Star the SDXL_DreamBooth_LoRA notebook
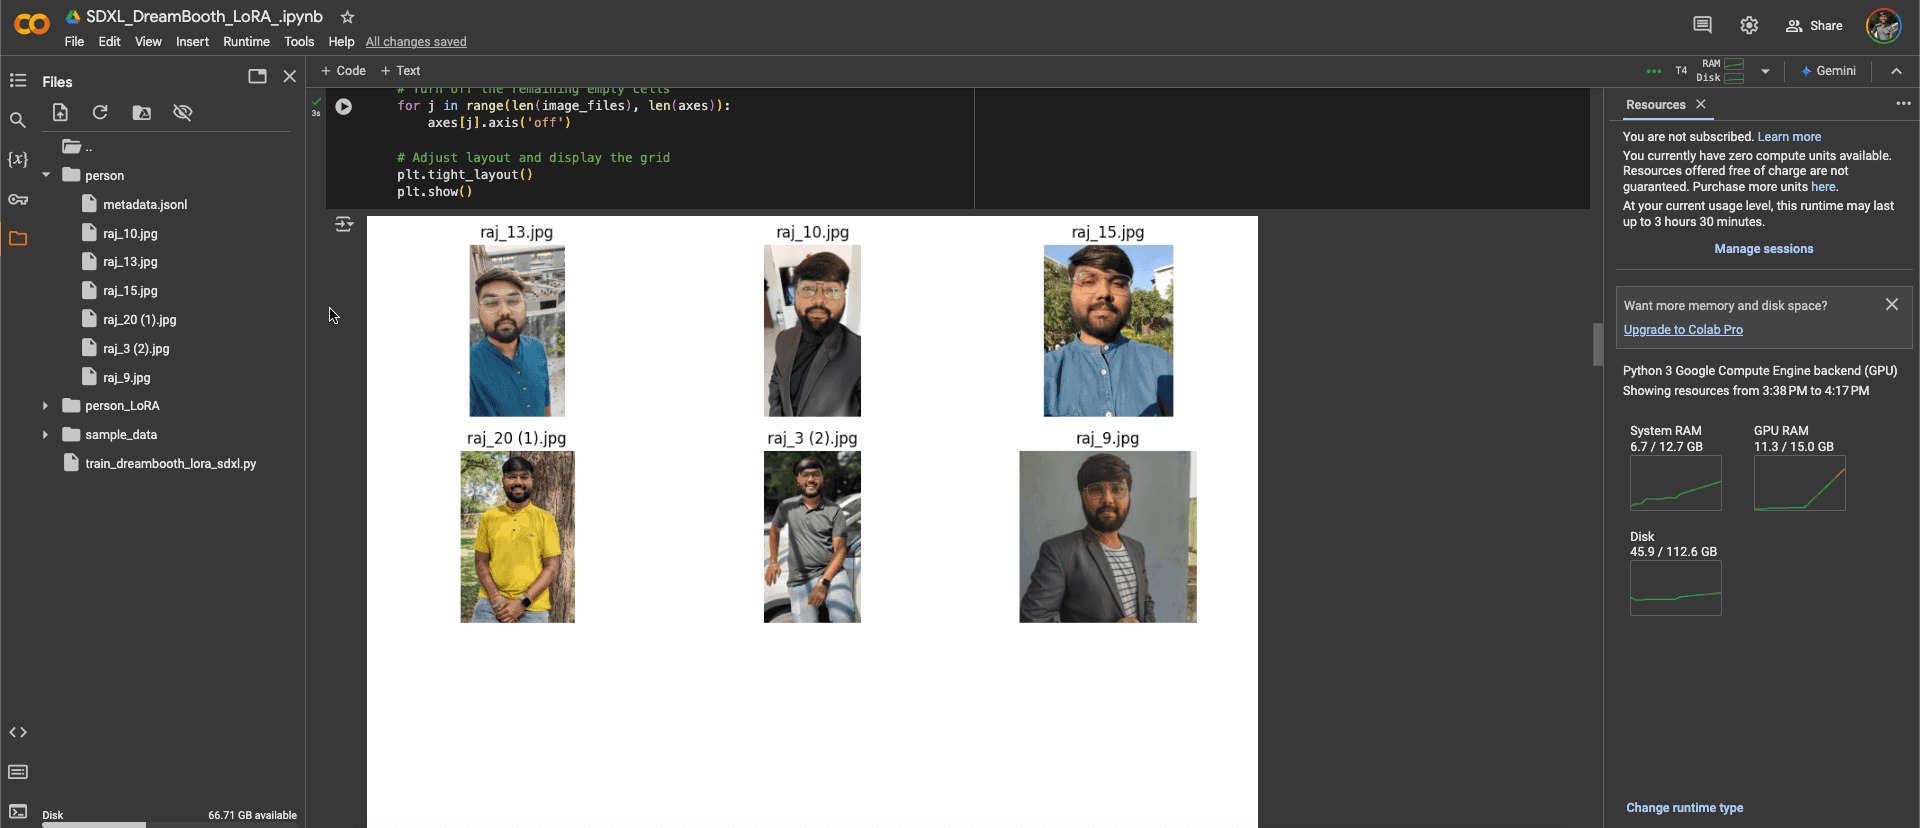This screenshot has width=1920, height=828. point(347,17)
